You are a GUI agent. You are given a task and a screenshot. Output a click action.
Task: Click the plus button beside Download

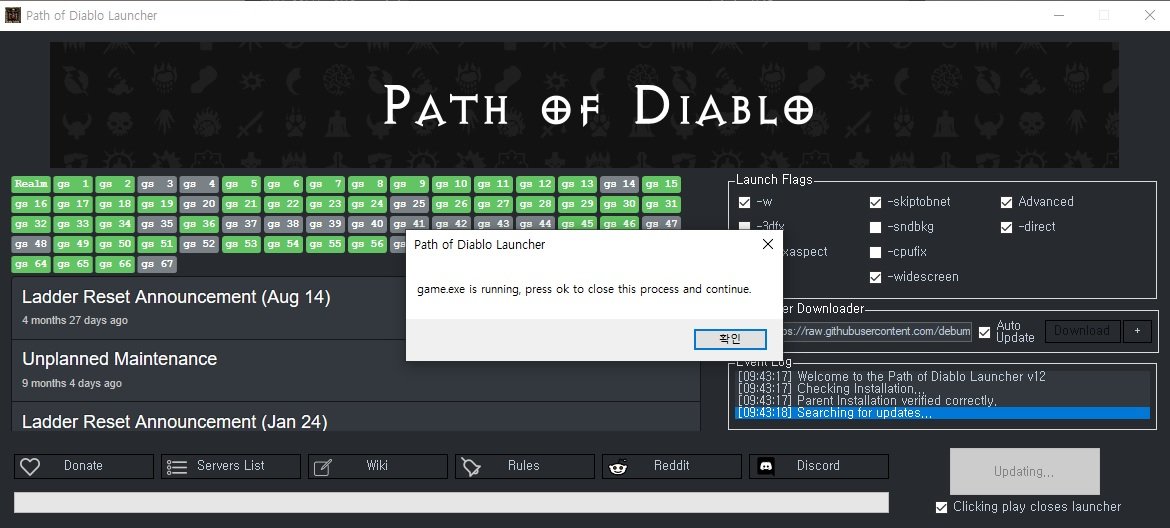tap(1137, 331)
